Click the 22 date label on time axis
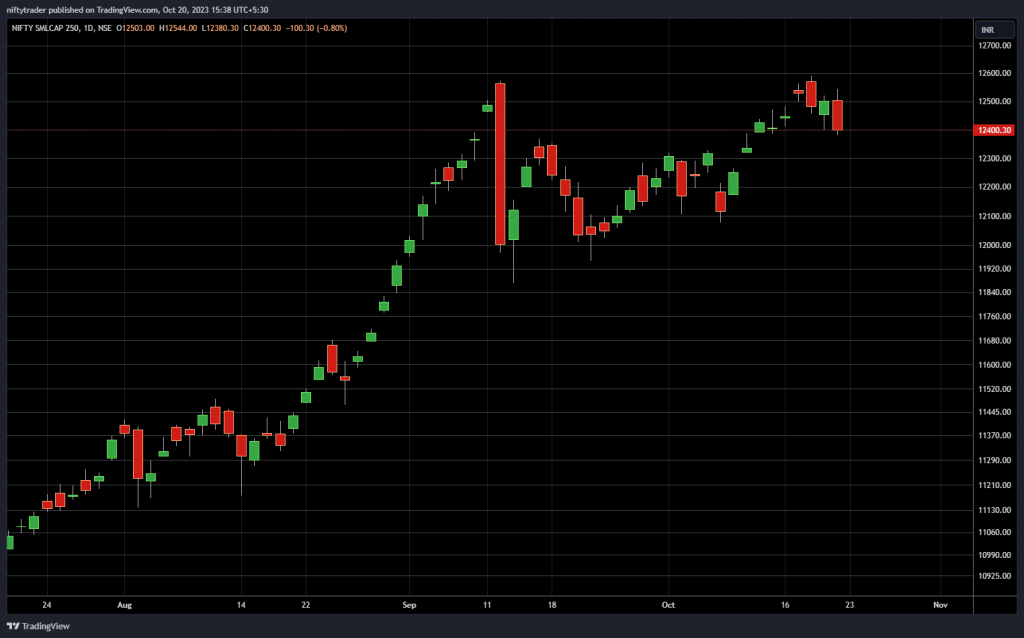Viewport: 1024px width, 638px height. 306,605
